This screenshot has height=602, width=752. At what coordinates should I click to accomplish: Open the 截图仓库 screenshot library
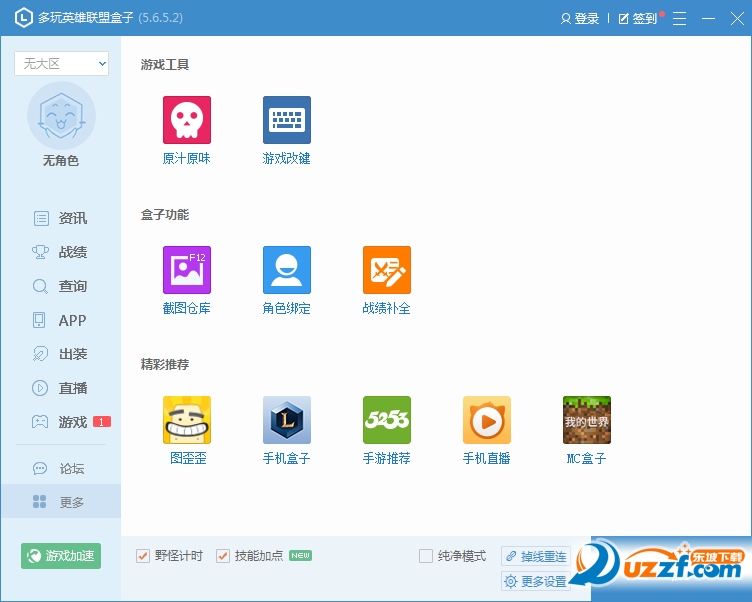[x=187, y=270]
